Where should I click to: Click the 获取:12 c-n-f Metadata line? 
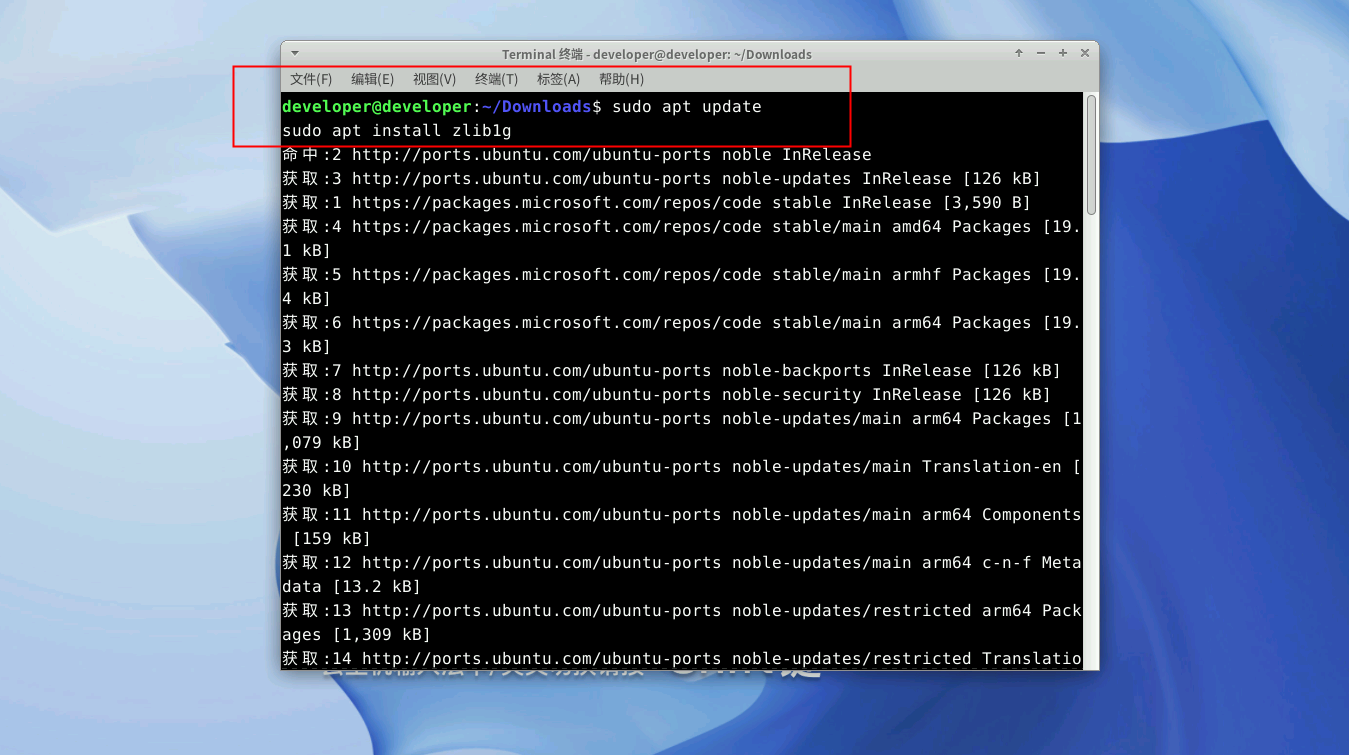pyautogui.click(x=682, y=574)
